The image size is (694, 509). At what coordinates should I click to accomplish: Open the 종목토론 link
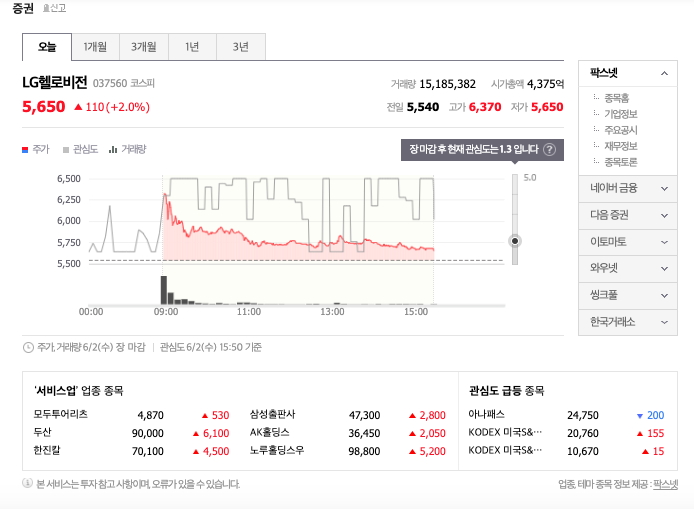point(621,162)
